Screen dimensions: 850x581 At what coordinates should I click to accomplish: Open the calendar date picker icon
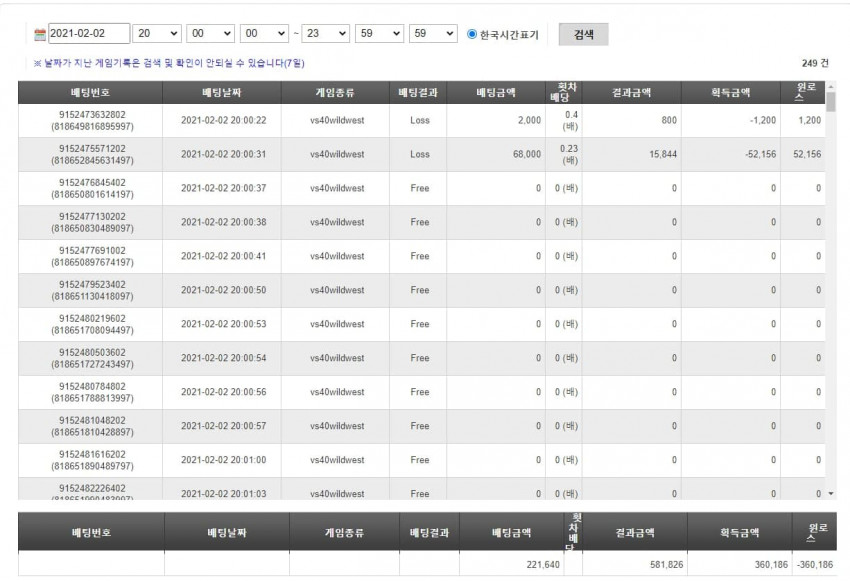pos(40,35)
